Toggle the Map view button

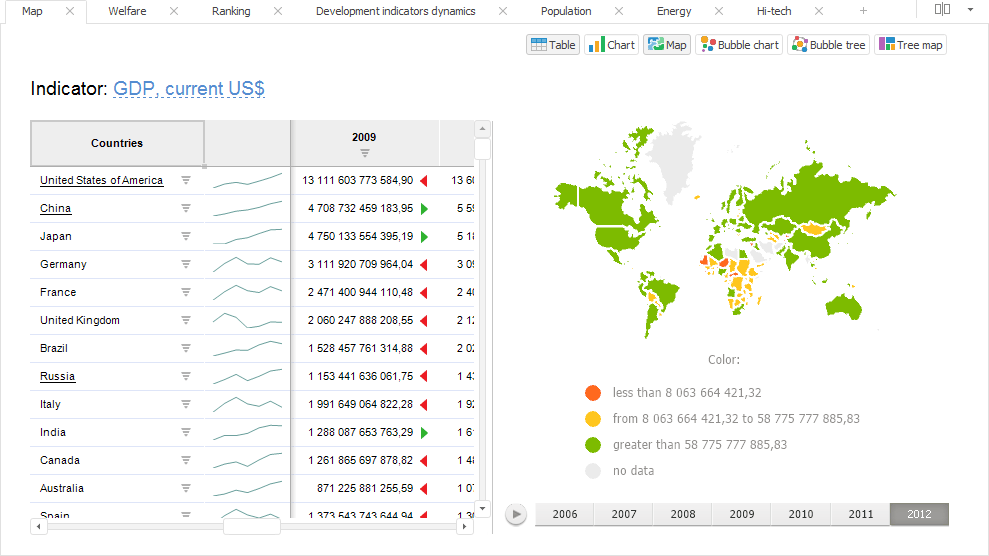point(667,45)
